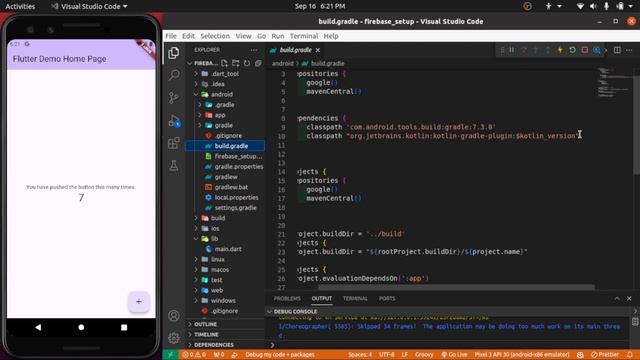The width and height of the screenshot is (640, 360).
Task: Split the editor to the right
Action: click(617, 50)
